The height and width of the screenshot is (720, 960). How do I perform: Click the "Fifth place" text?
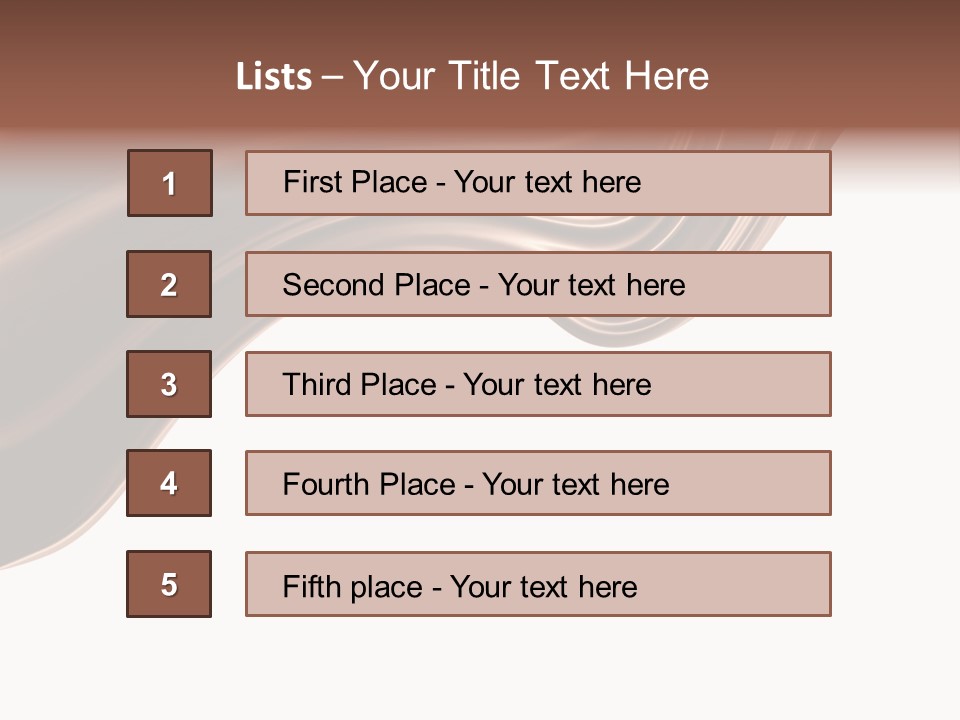[353, 586]
